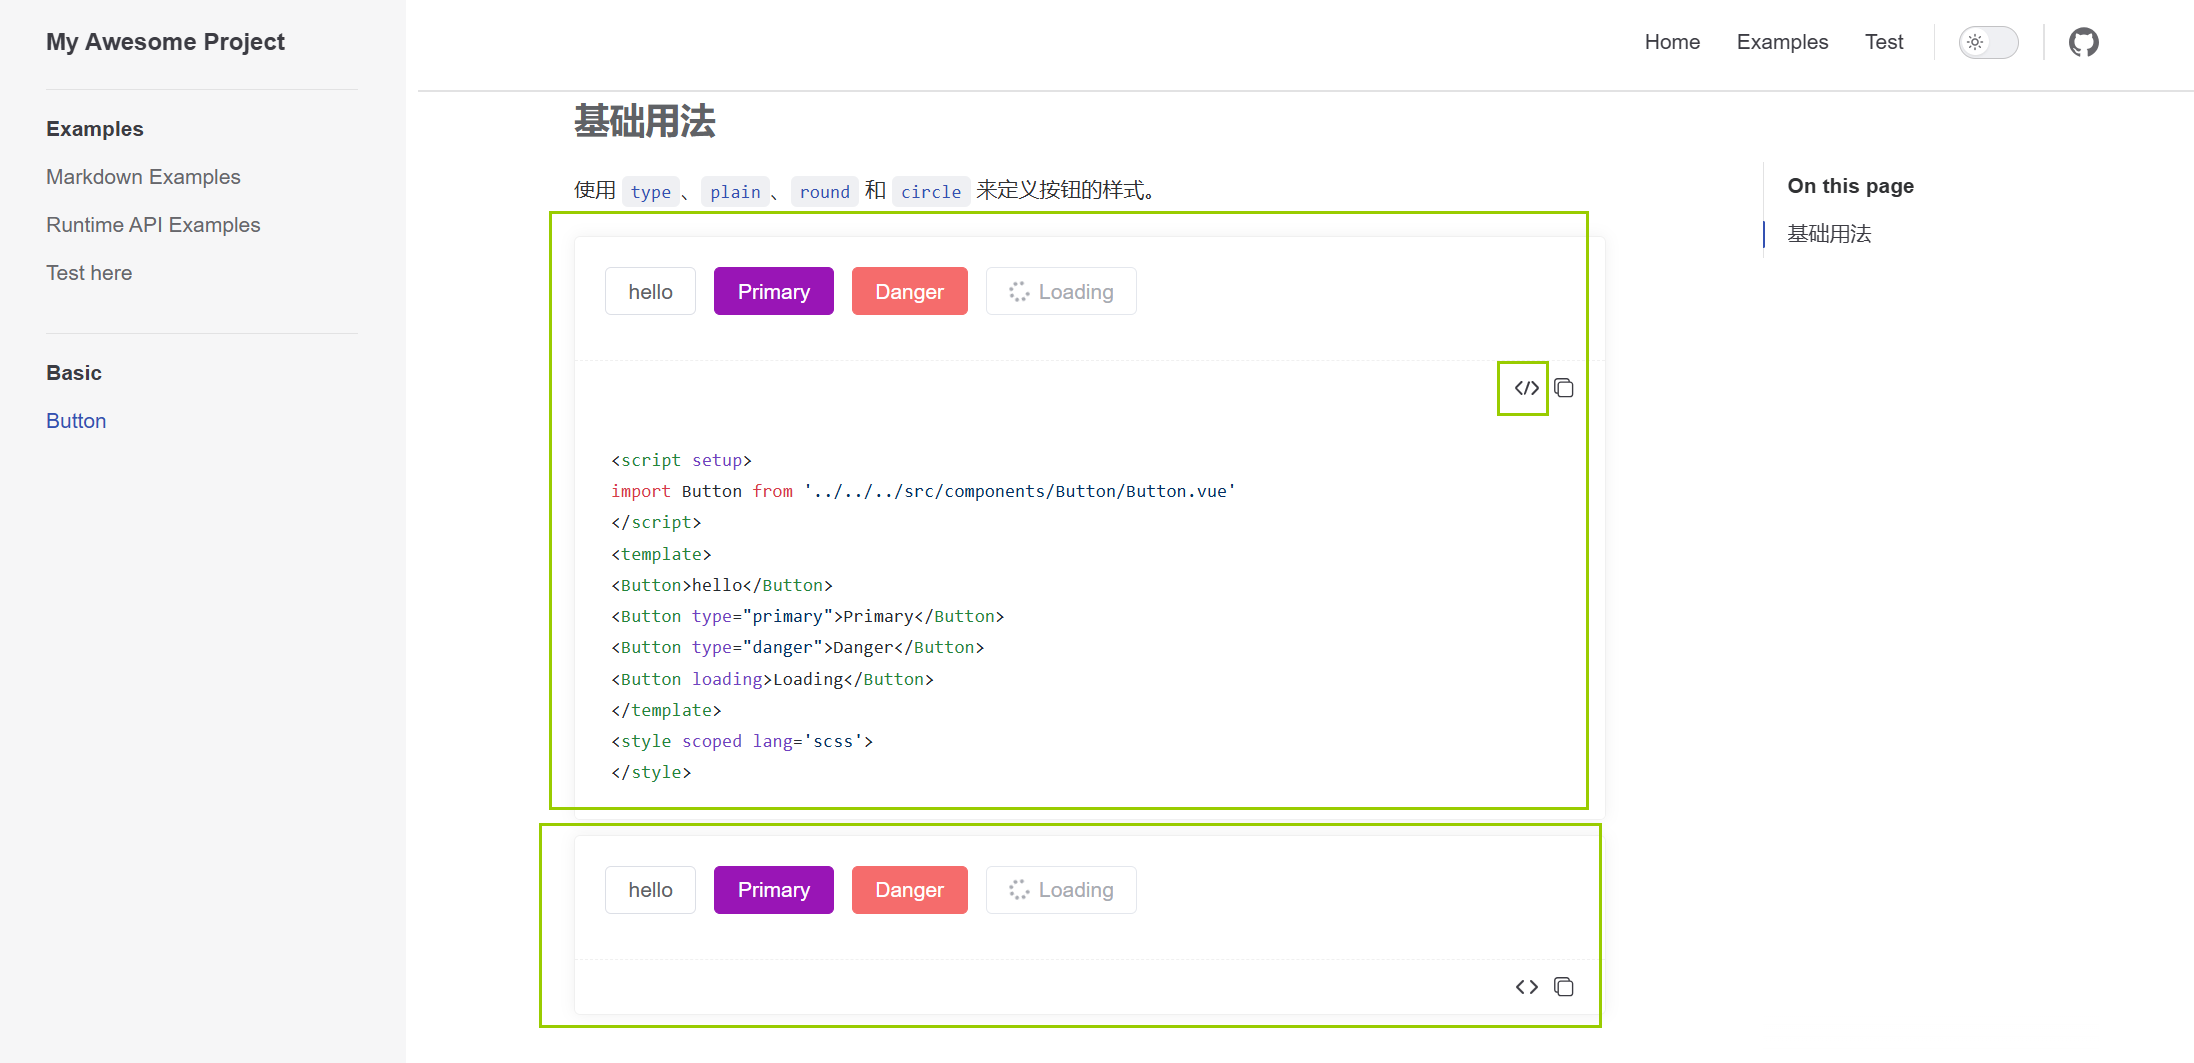Image resolution: width=2194 pixels, height=1063 pixels.
Task: Click the inline code word round
Action: pos(825,191)
